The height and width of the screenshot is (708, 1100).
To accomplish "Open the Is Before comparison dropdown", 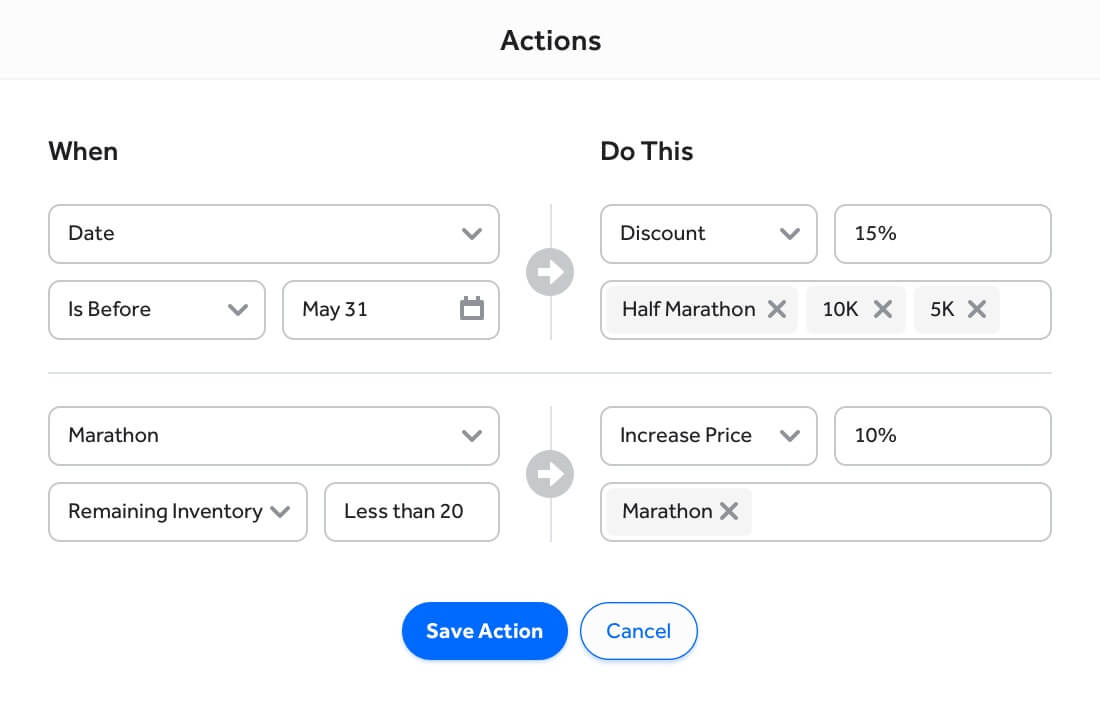I will 157,310.
